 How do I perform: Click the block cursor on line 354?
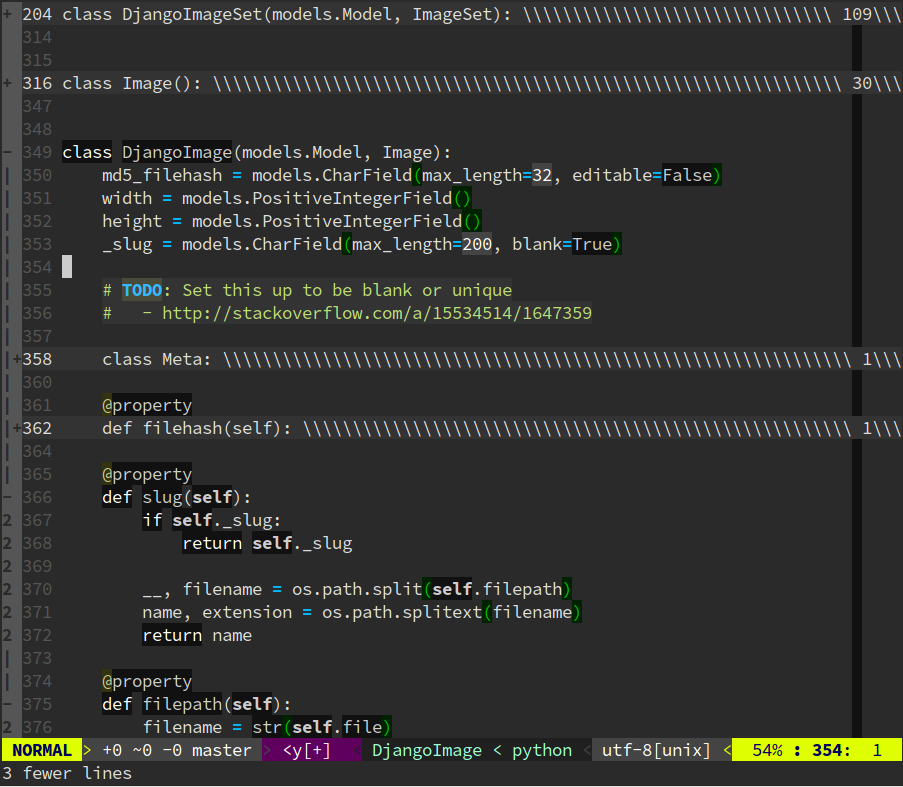(67, 267)
